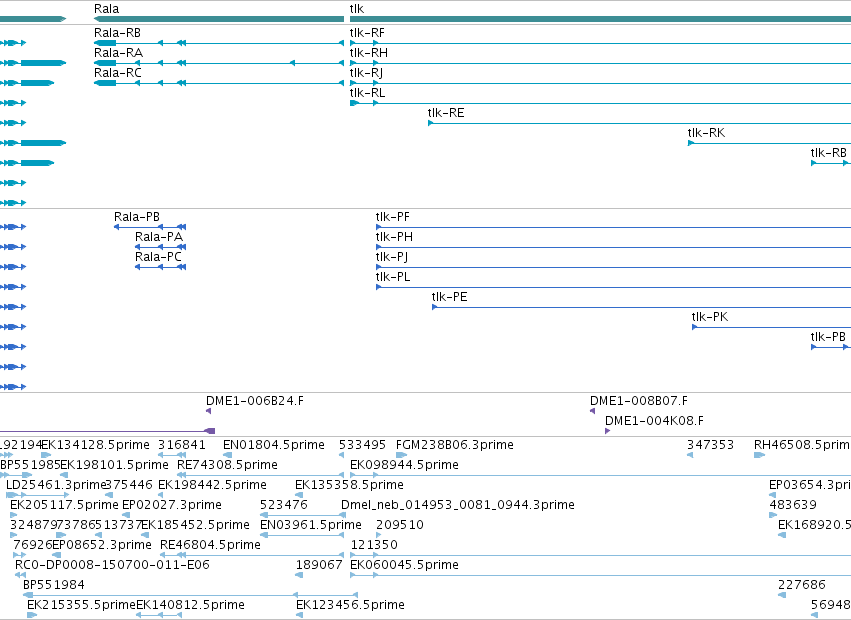Open EST RE74308.5prime
This screenshot has height=620, width=851.
tap(227, 465)
